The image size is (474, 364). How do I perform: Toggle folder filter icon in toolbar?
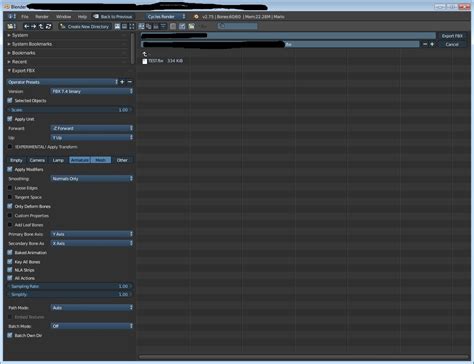click(x=191, y=26)
